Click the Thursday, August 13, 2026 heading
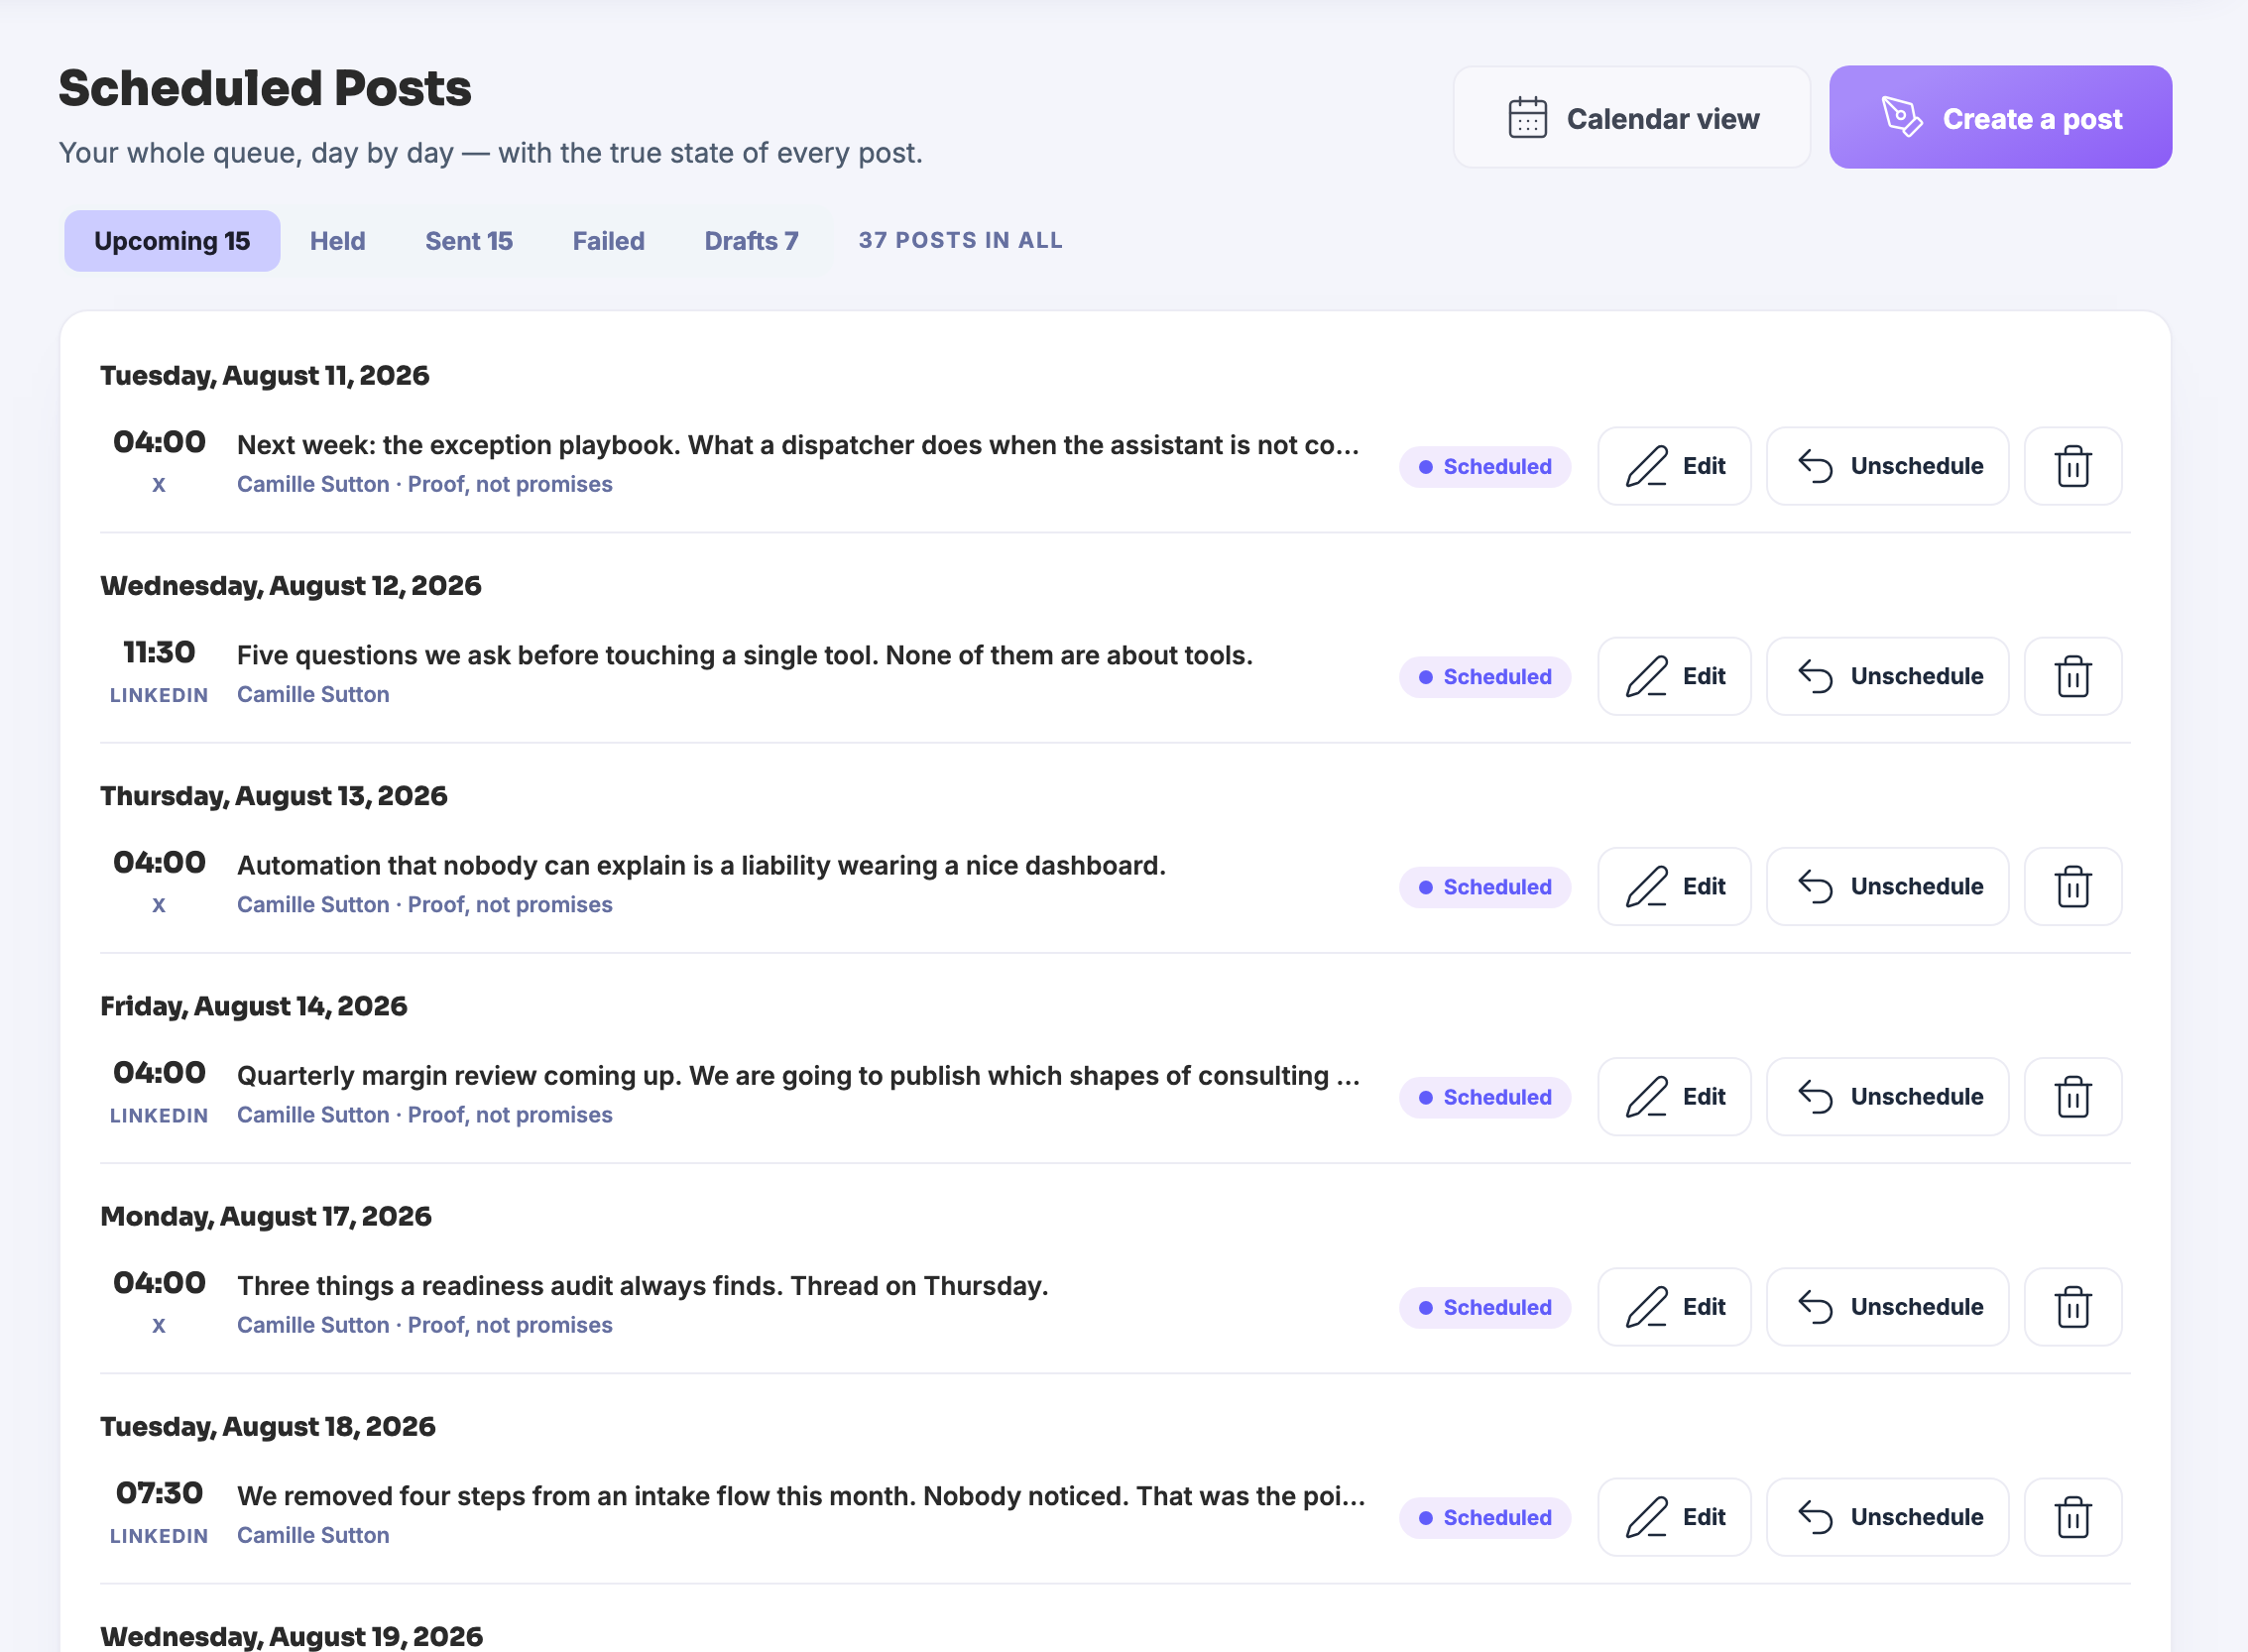The height and width of the screenshot is (1652, 2248). 273,796
